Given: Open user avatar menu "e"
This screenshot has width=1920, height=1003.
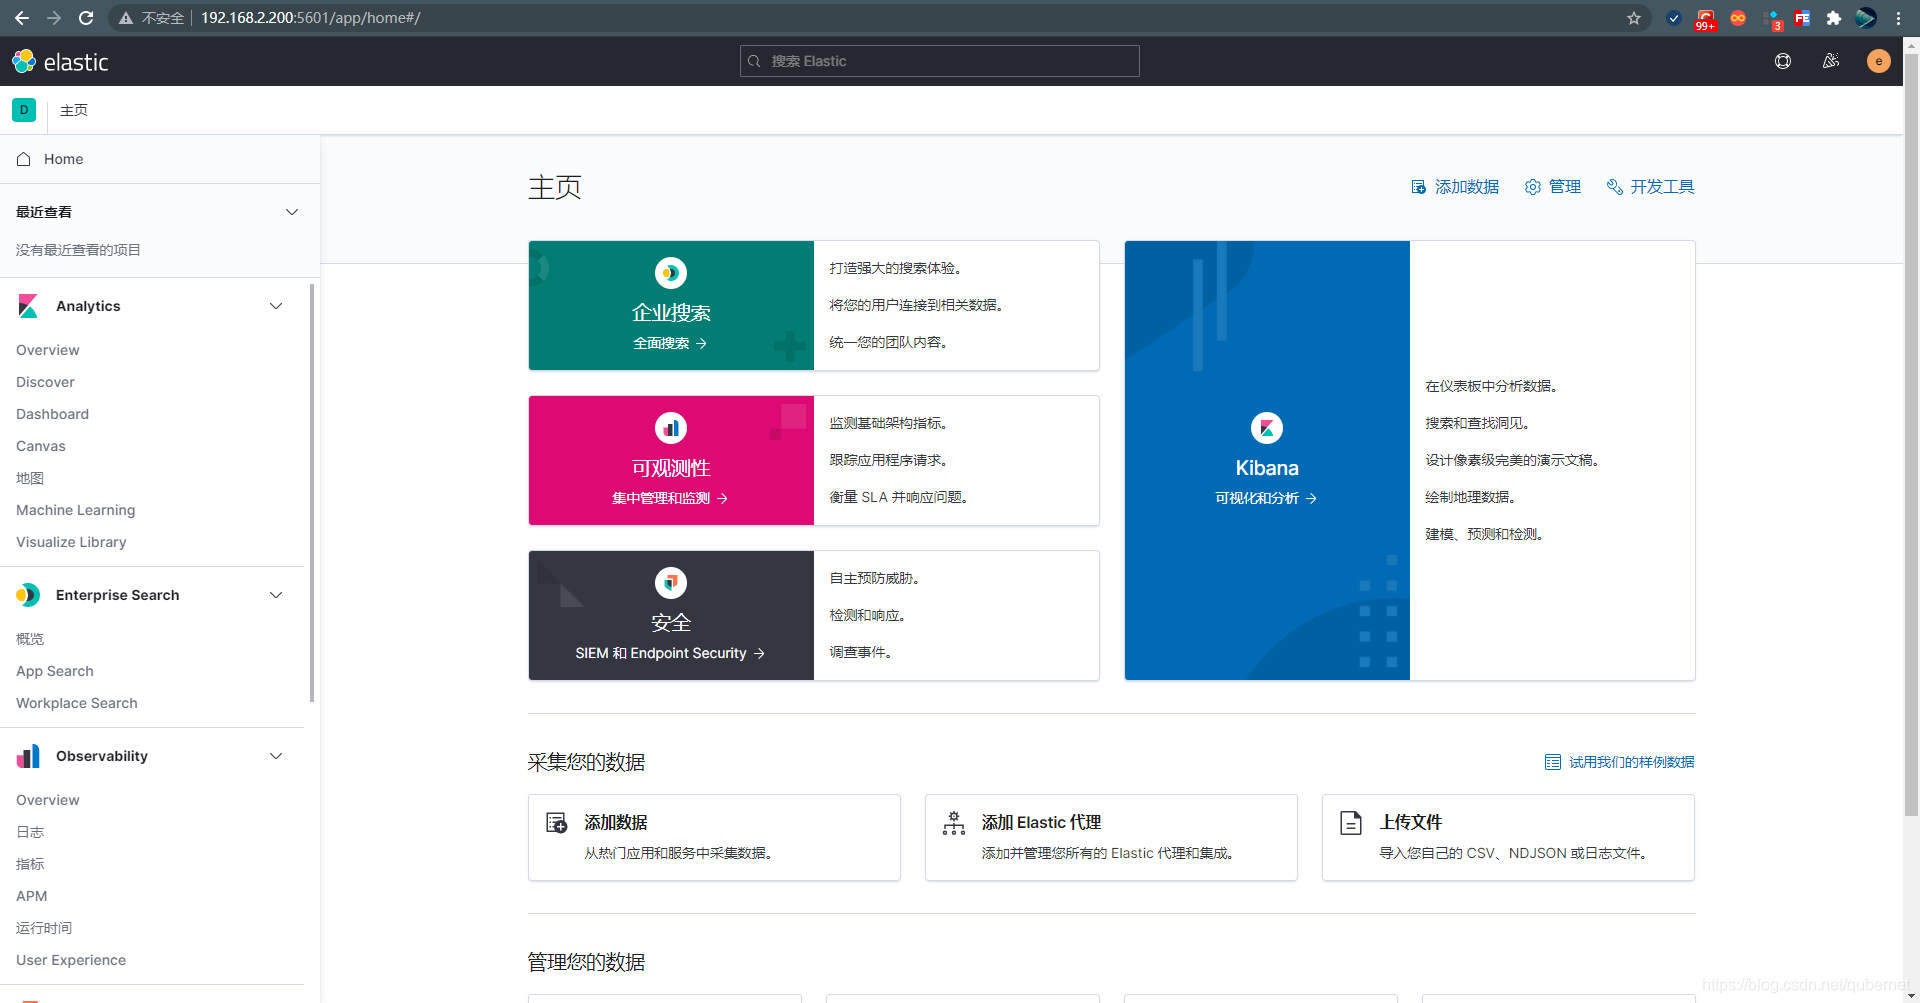Looking at the screenshot, I should [x=1879, y=61].
